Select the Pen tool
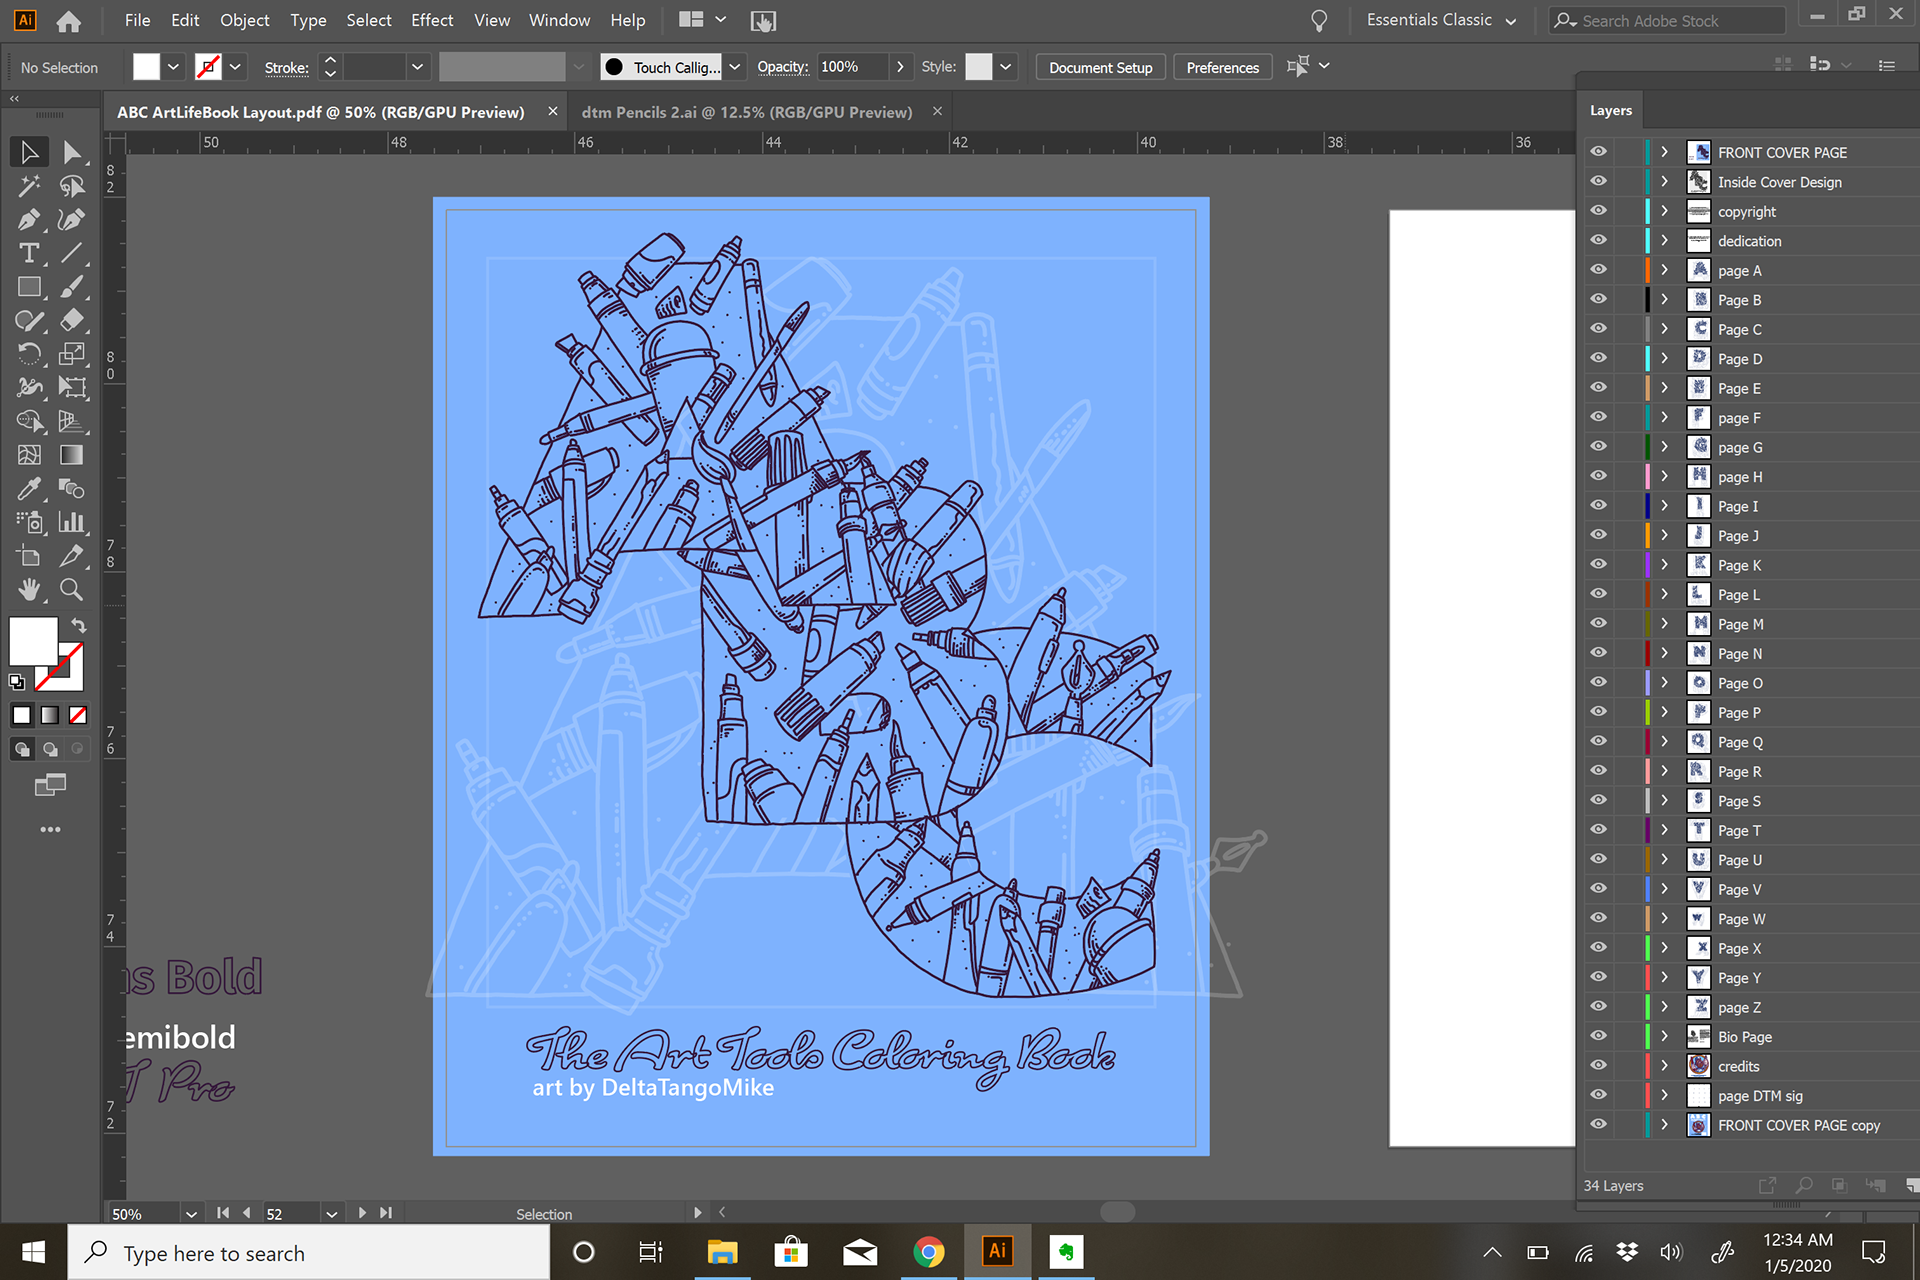Image resolution: width=1920 pixels, height=1280 pixels. [29, 220]
